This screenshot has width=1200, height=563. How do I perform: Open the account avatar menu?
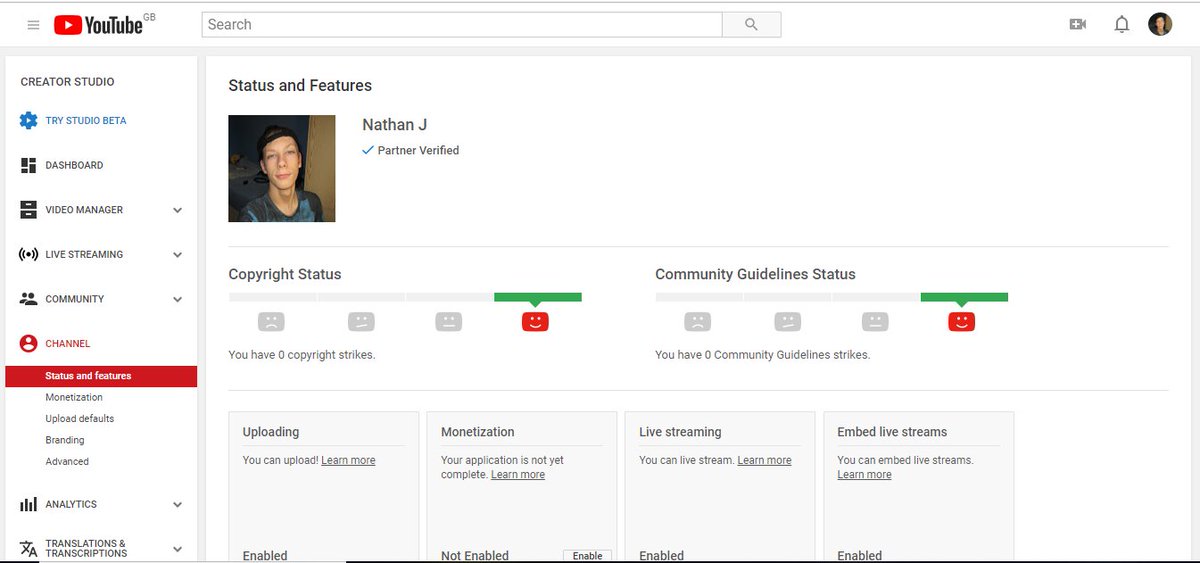tap(1160, 24)
